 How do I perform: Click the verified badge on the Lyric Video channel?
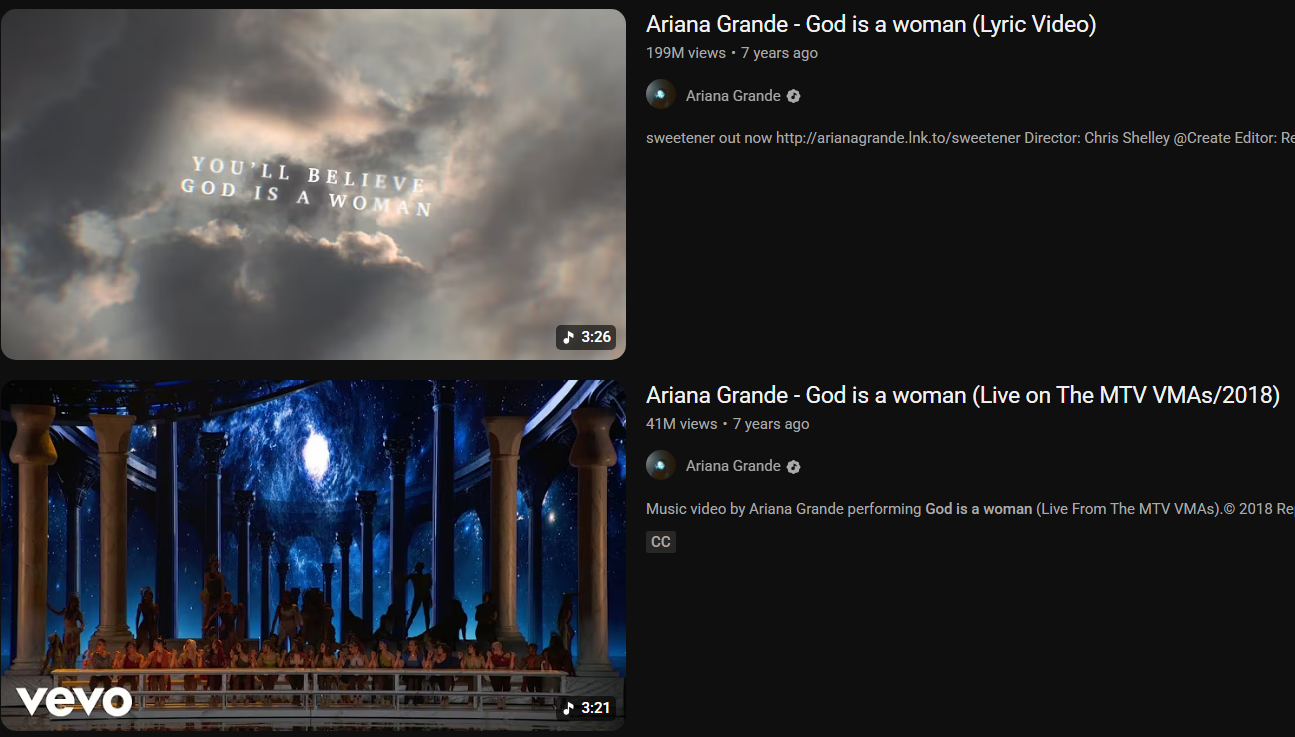(794, 96)
